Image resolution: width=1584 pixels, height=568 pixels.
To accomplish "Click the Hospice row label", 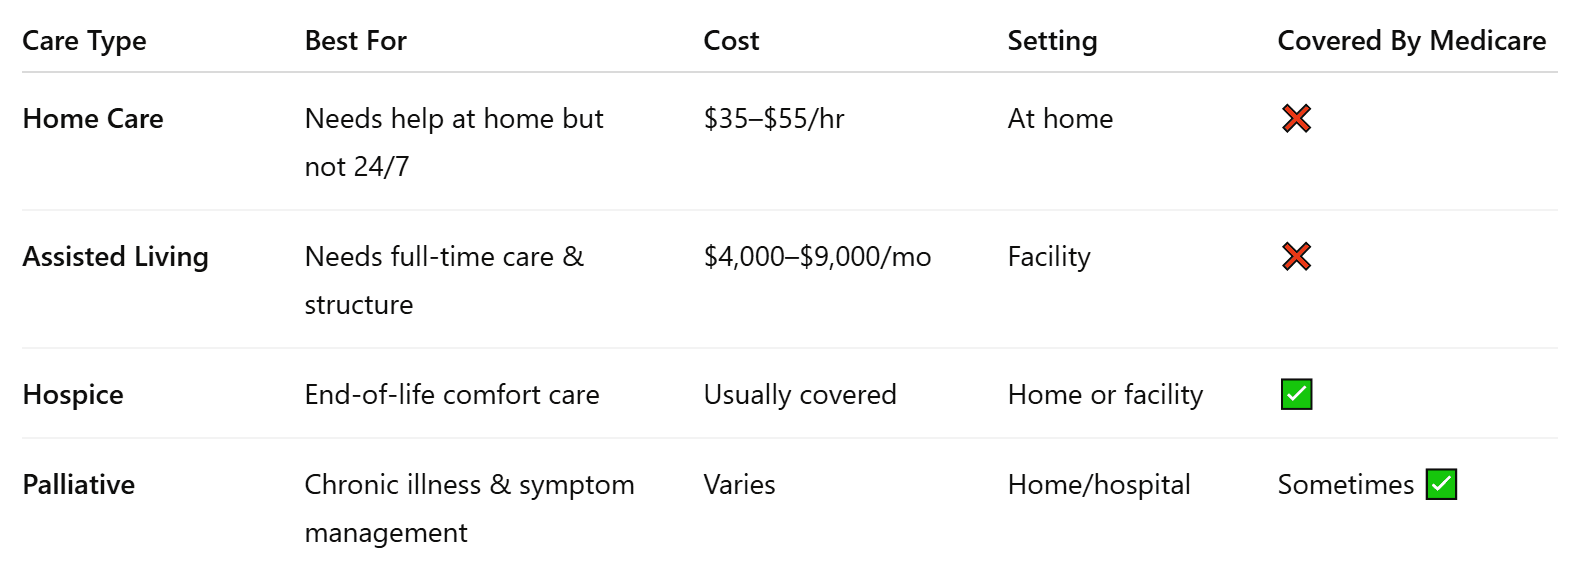I will (x=73, y=395).
